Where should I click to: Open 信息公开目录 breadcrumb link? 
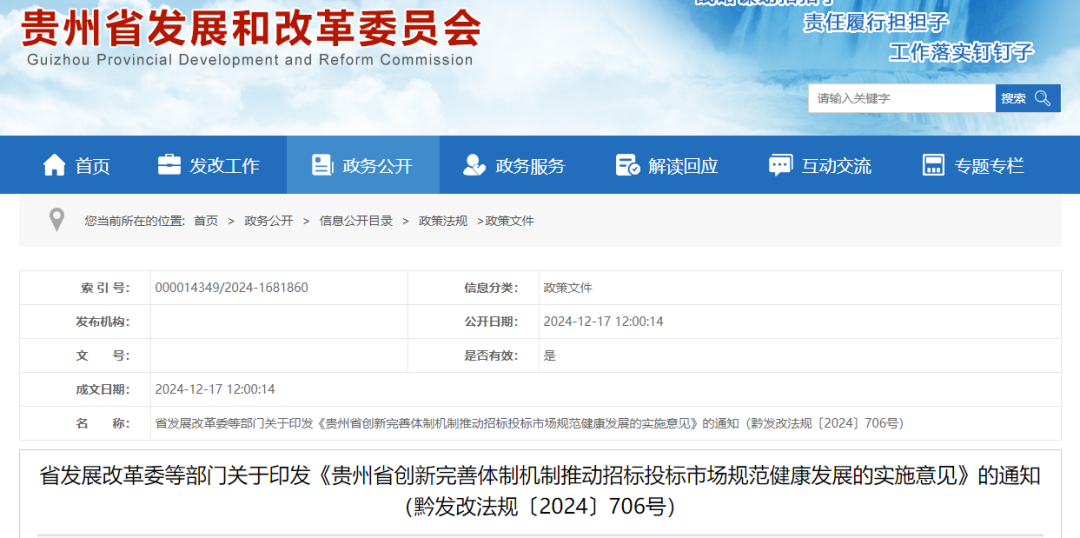pos(356,221)
